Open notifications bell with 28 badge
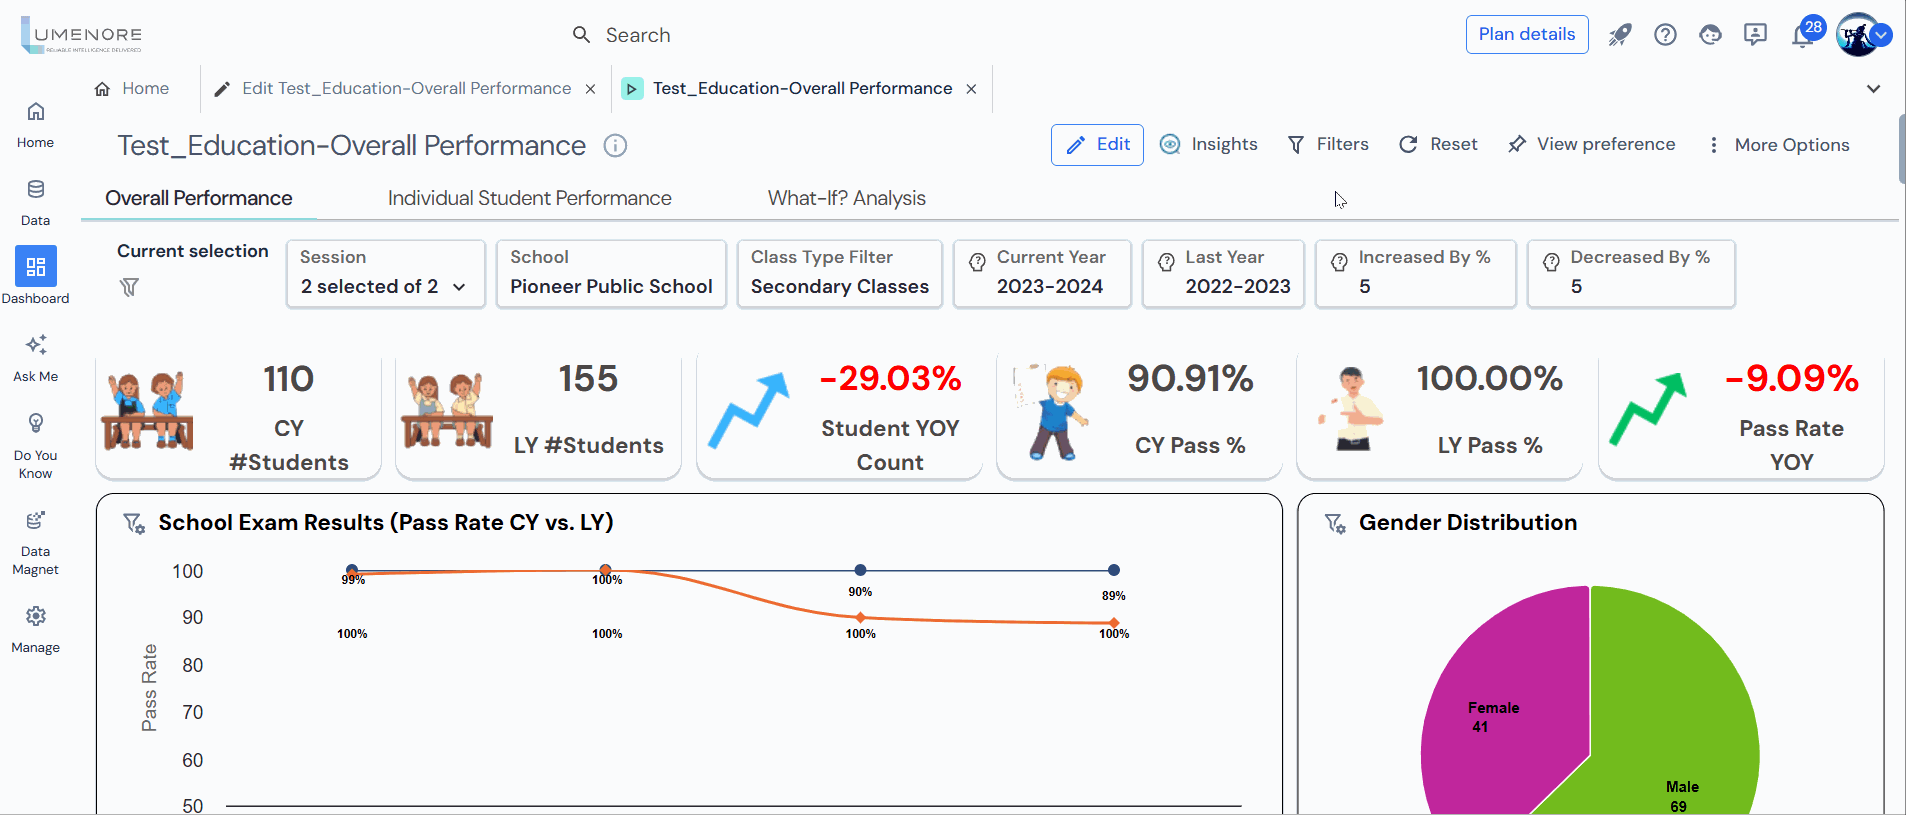 [x=1803, y=36]
